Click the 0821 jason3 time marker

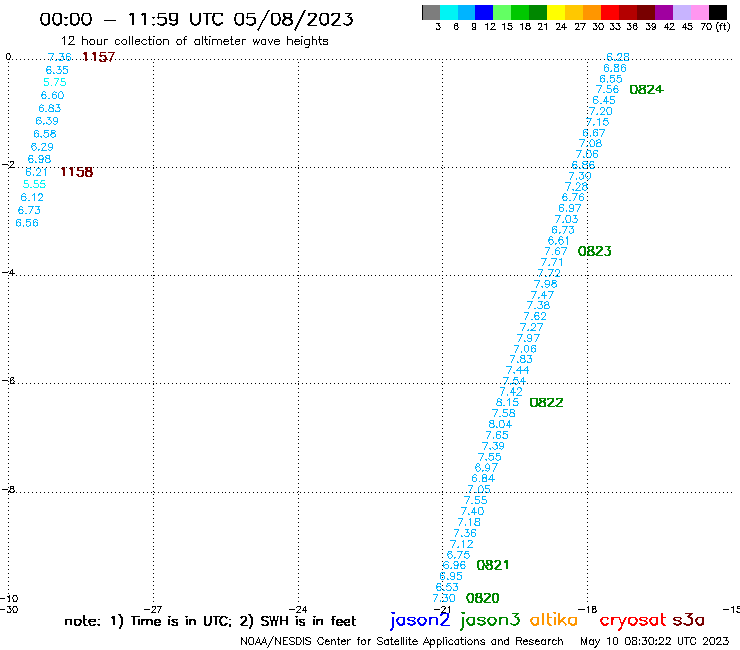(493, 565)
